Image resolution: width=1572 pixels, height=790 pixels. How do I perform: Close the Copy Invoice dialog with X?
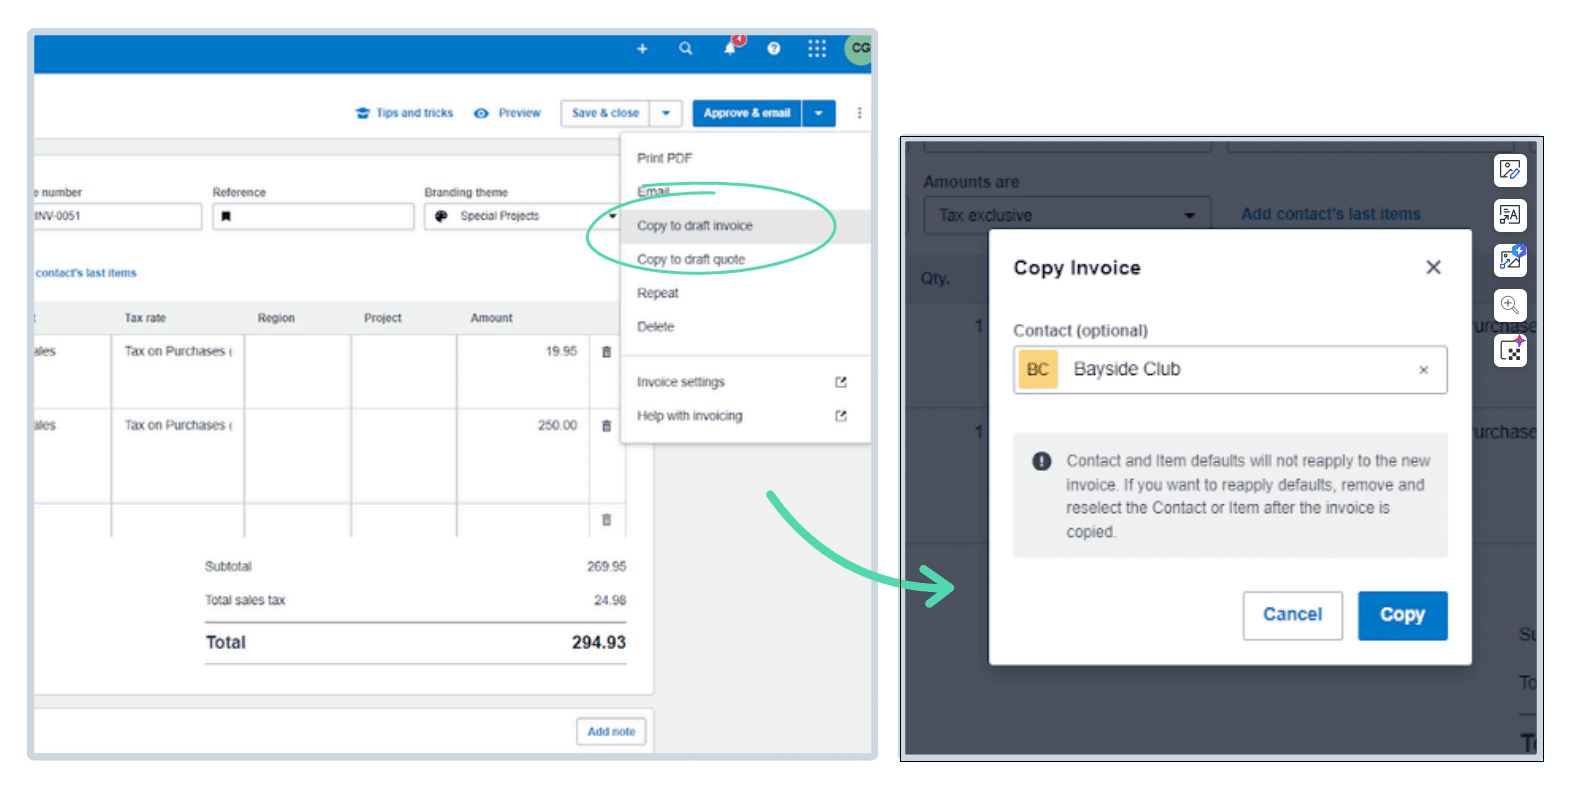(1433, 267)
